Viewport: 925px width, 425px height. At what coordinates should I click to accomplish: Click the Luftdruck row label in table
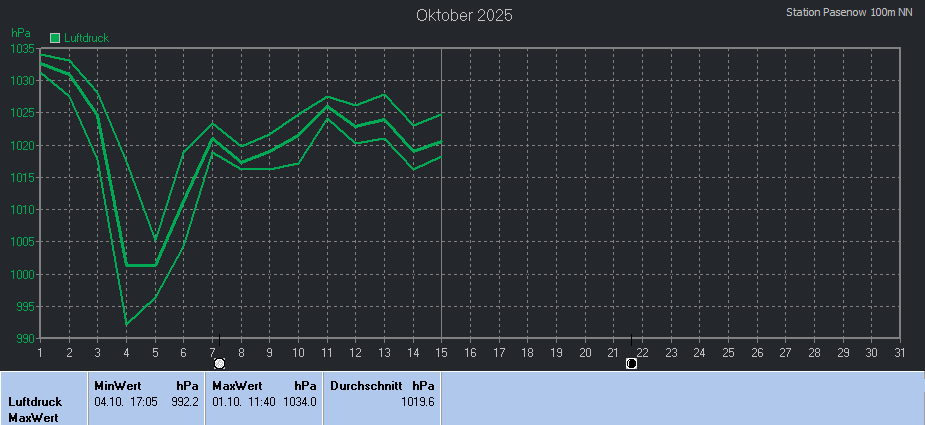(x=35, y=401)
